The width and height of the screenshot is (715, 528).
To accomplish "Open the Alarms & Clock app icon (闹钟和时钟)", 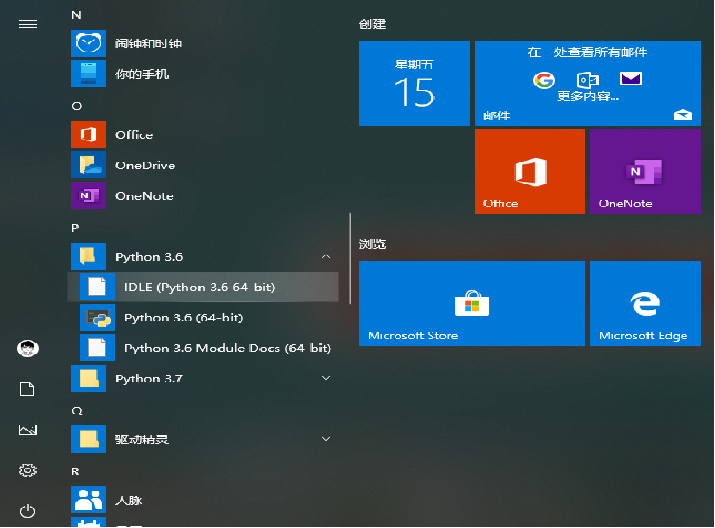I will 88,43.
